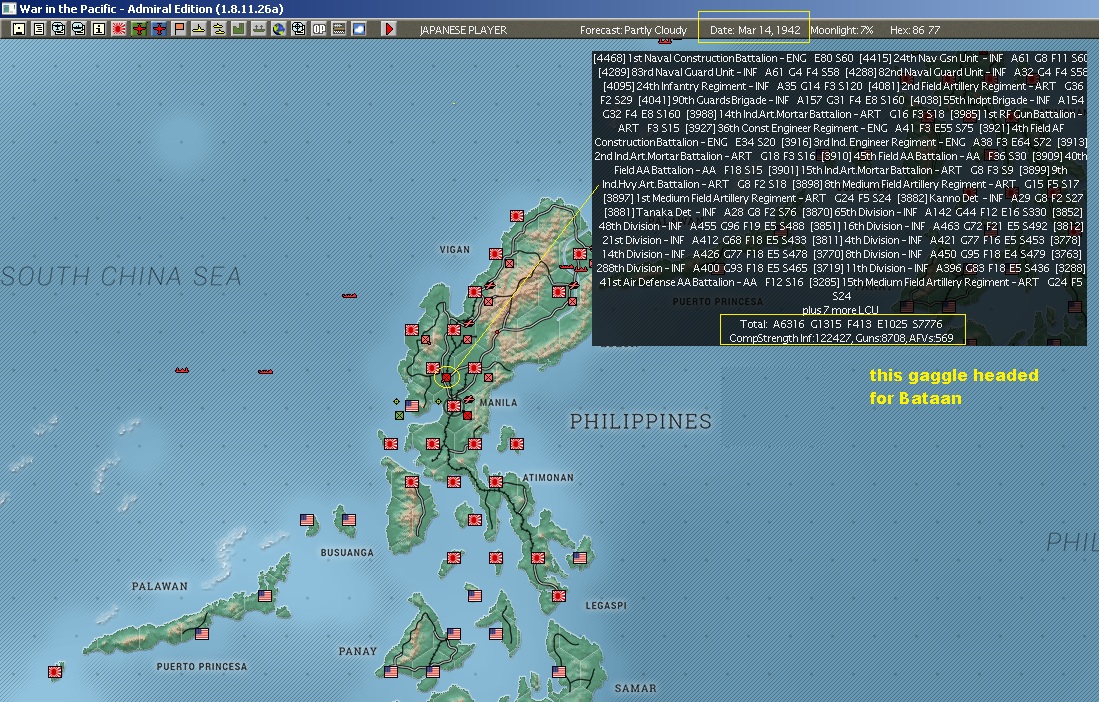
Task: Click the JAPANESE PLAYER label
Action: click(463, 30)
